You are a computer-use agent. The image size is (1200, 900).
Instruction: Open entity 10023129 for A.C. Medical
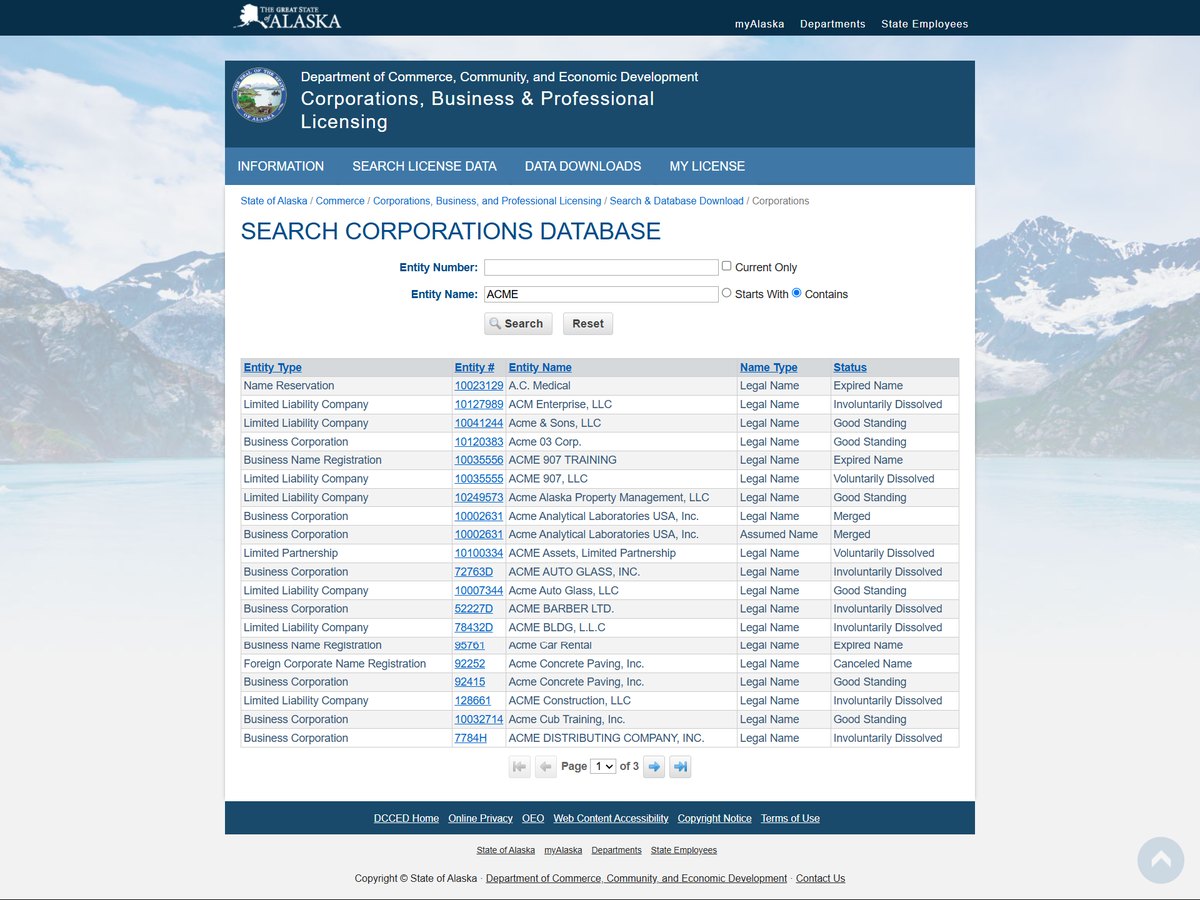(x=479, y=386)
